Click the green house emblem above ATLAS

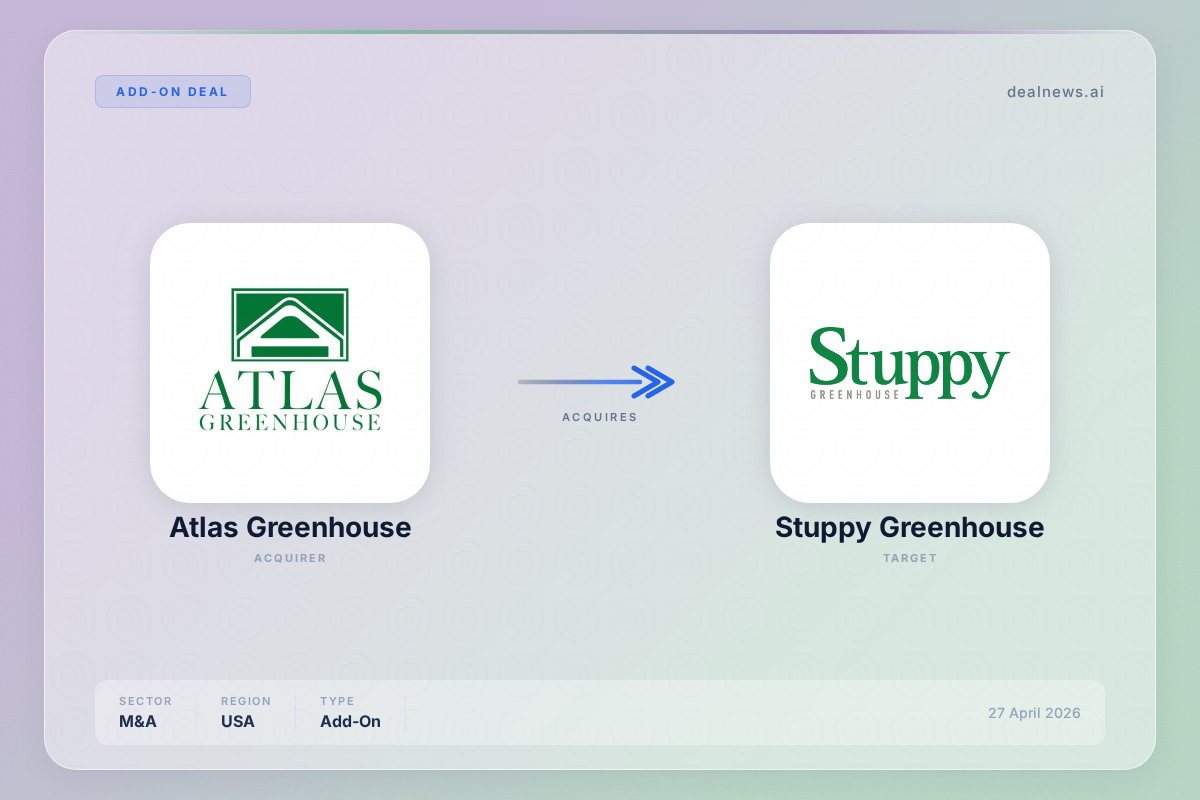290,325
